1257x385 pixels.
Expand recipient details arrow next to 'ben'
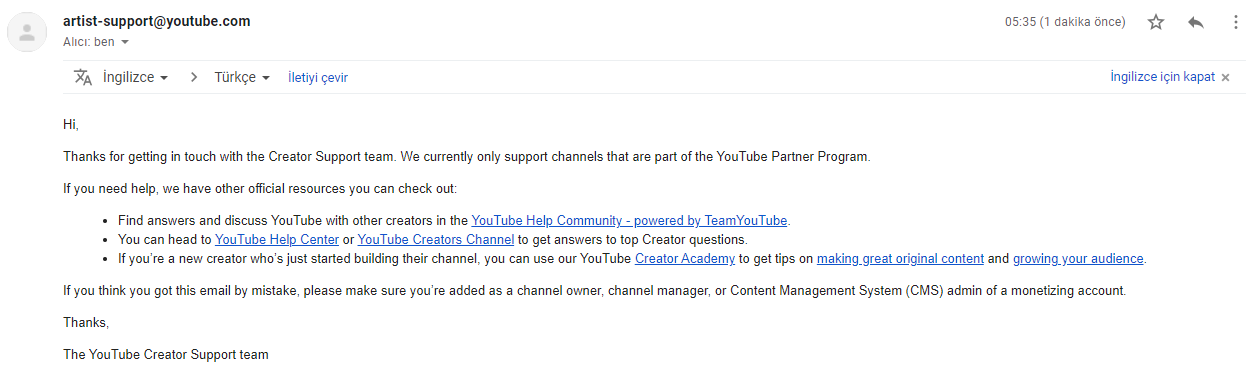(125, 42)
